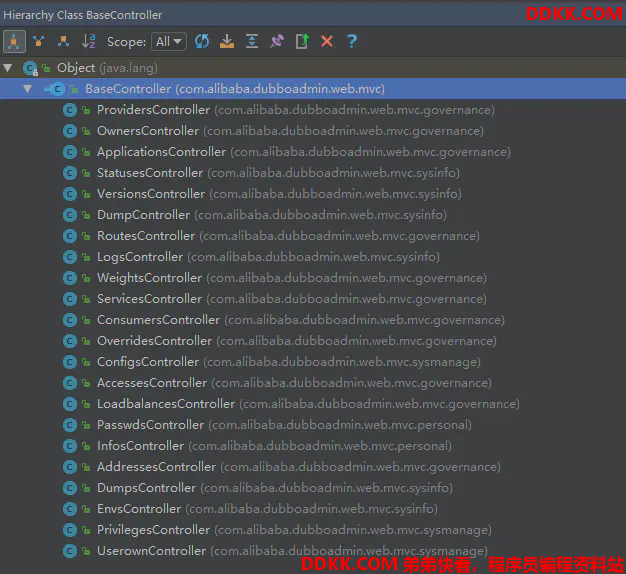Click the class icon next to StatusesController

(x=70, y=173)
